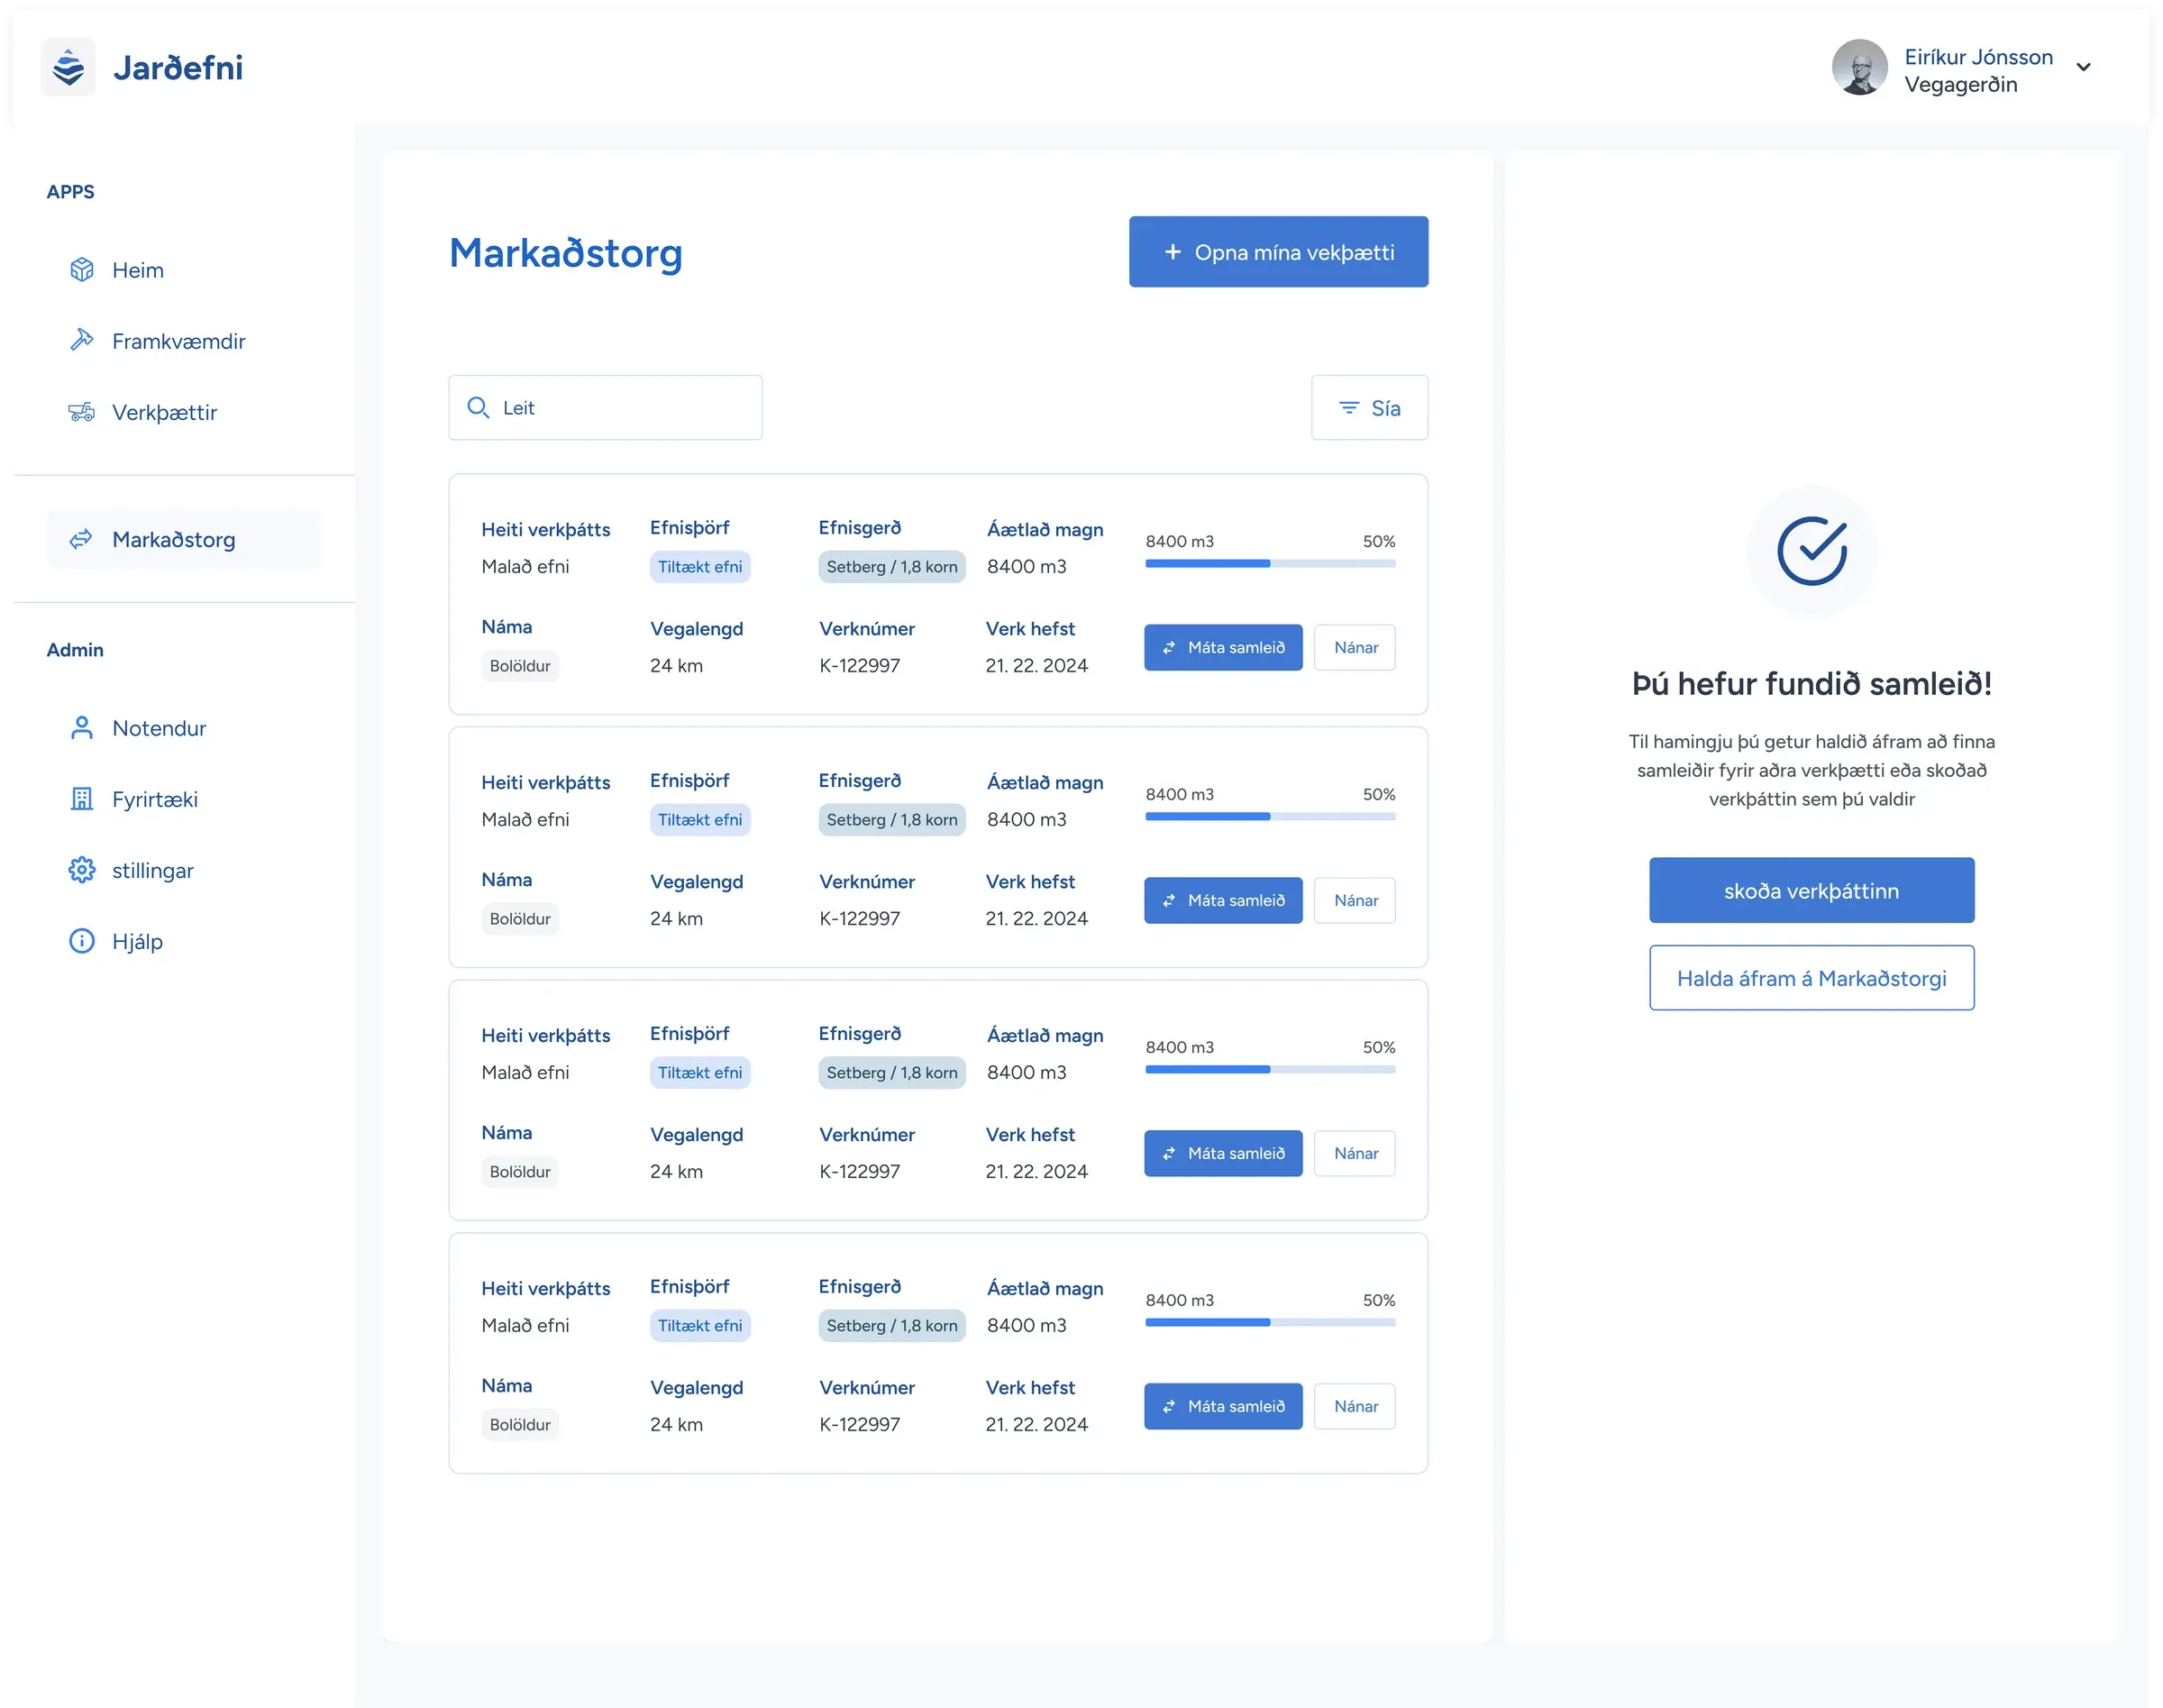The height and width of the screenshot is (1708, 2163).
Task: Click Tiltækt efni tag in first card
Action: 700,567
